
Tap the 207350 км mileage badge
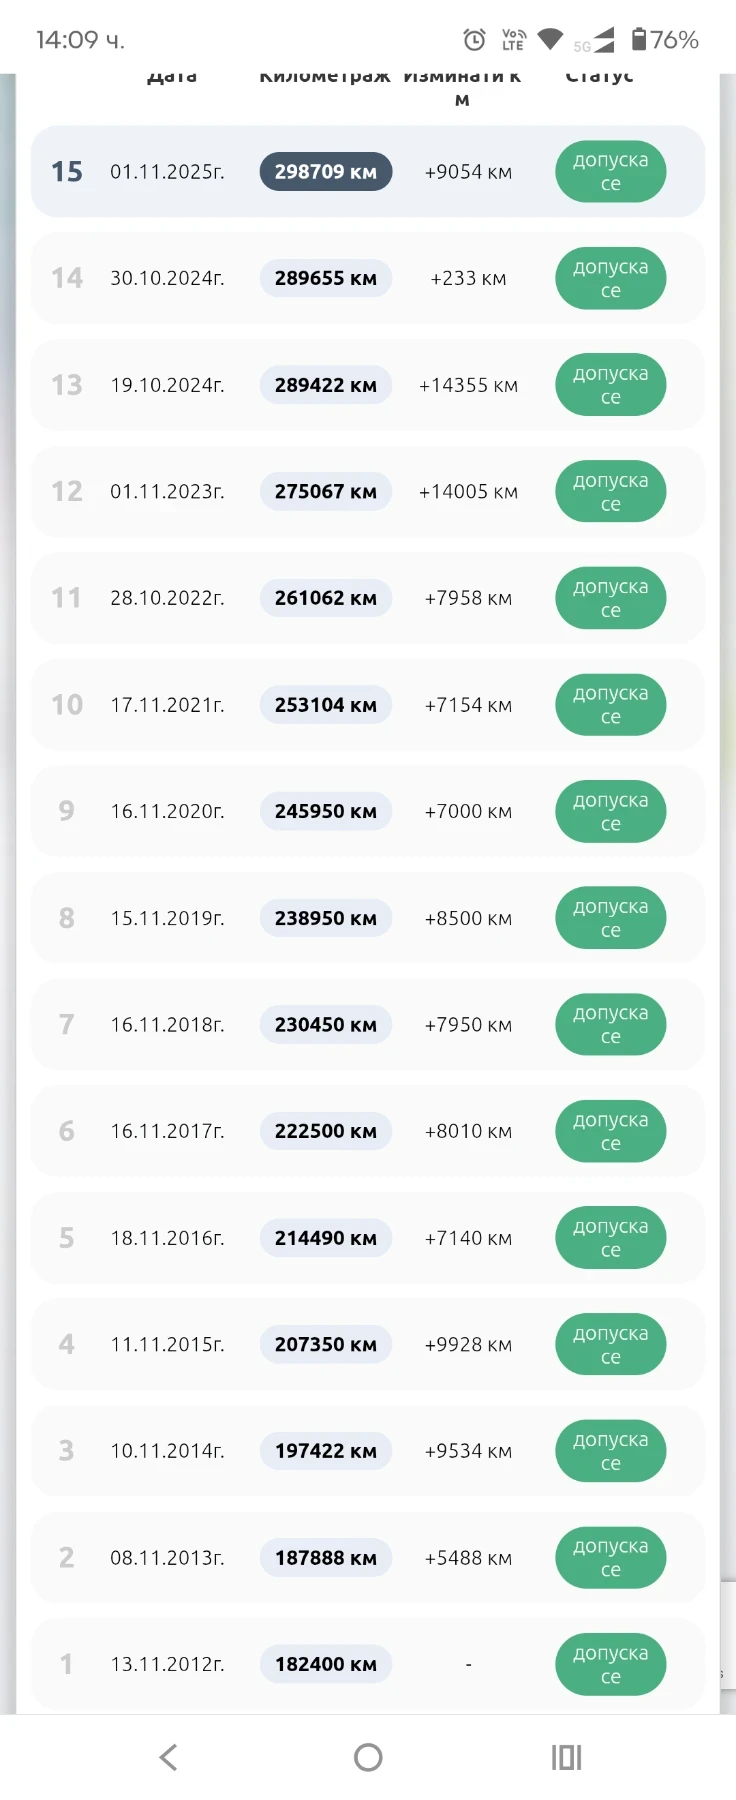[x=326, y=1344]
